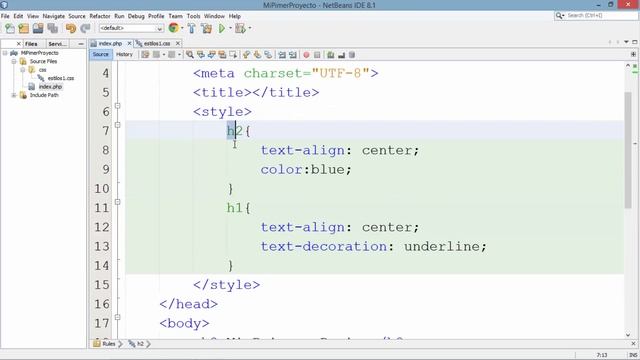Click the Toggle Highlight Search icon
The height and width of the screenshot is (360, 640).
click(222, 55)
